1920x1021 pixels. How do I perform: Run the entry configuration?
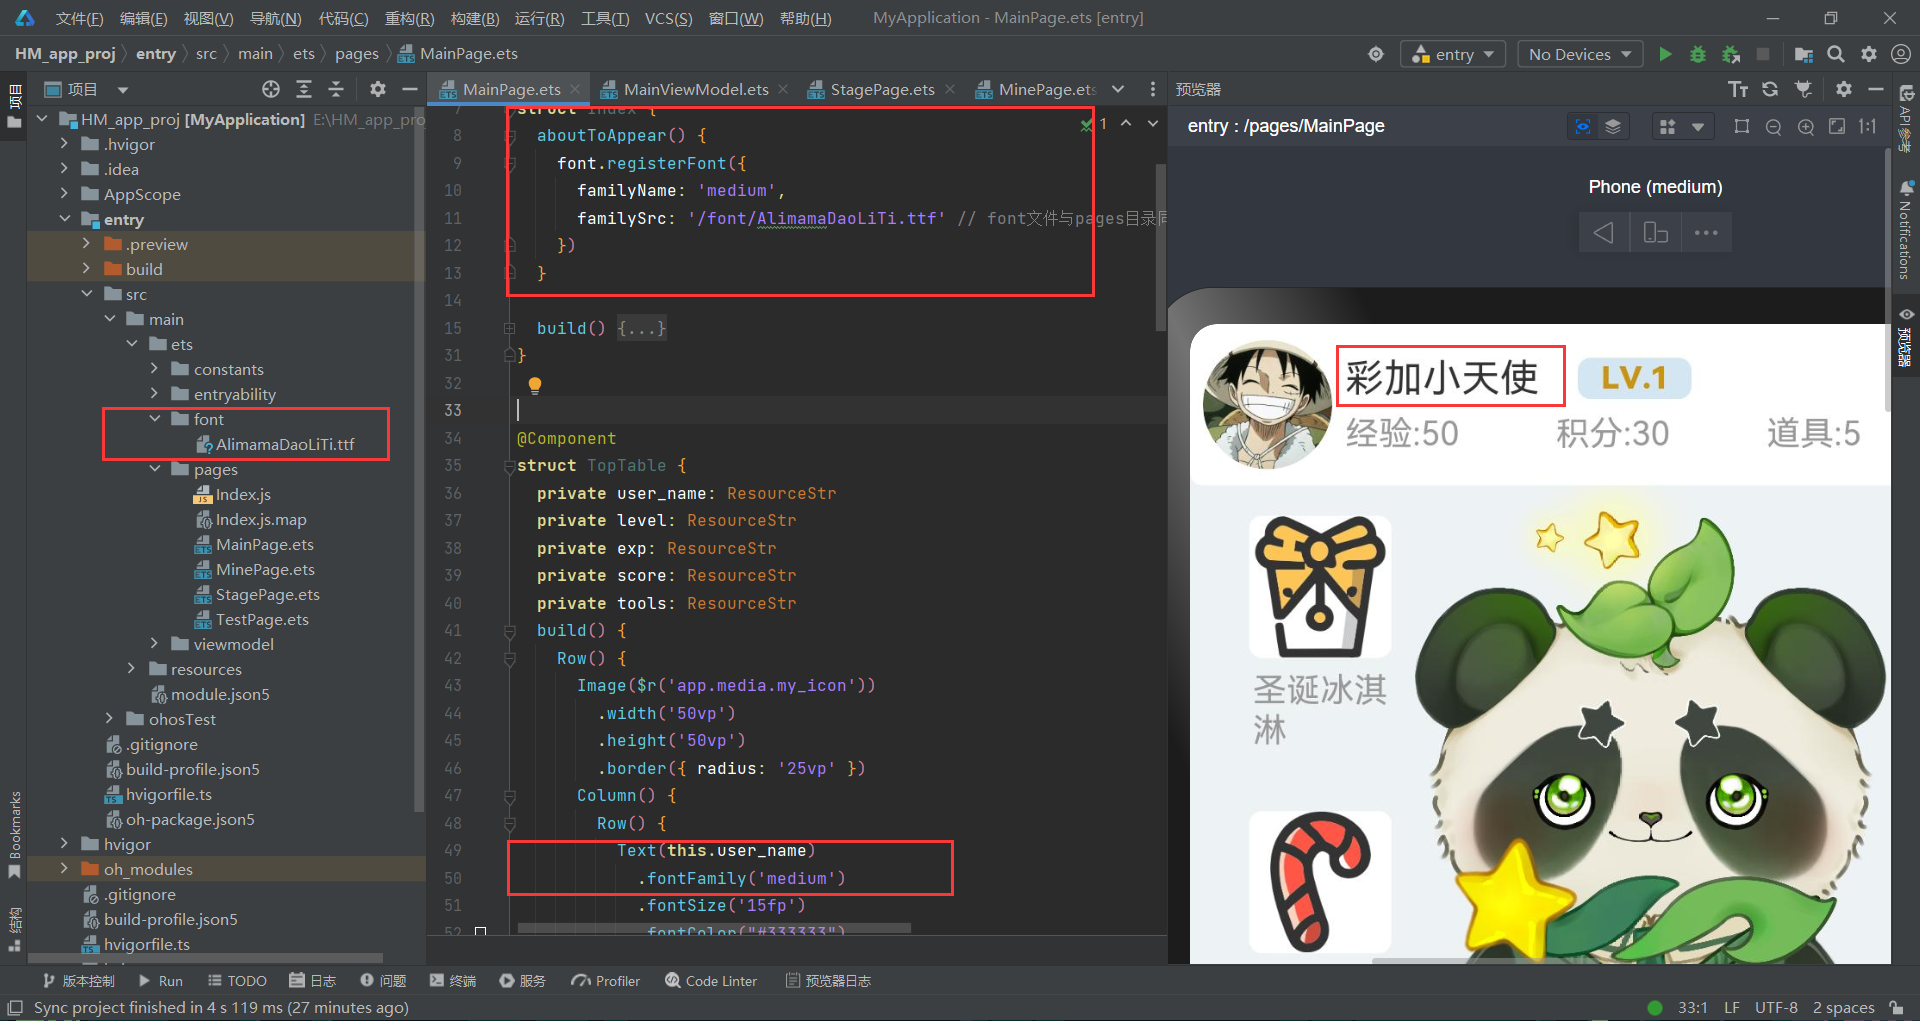tap(1665, 54)
